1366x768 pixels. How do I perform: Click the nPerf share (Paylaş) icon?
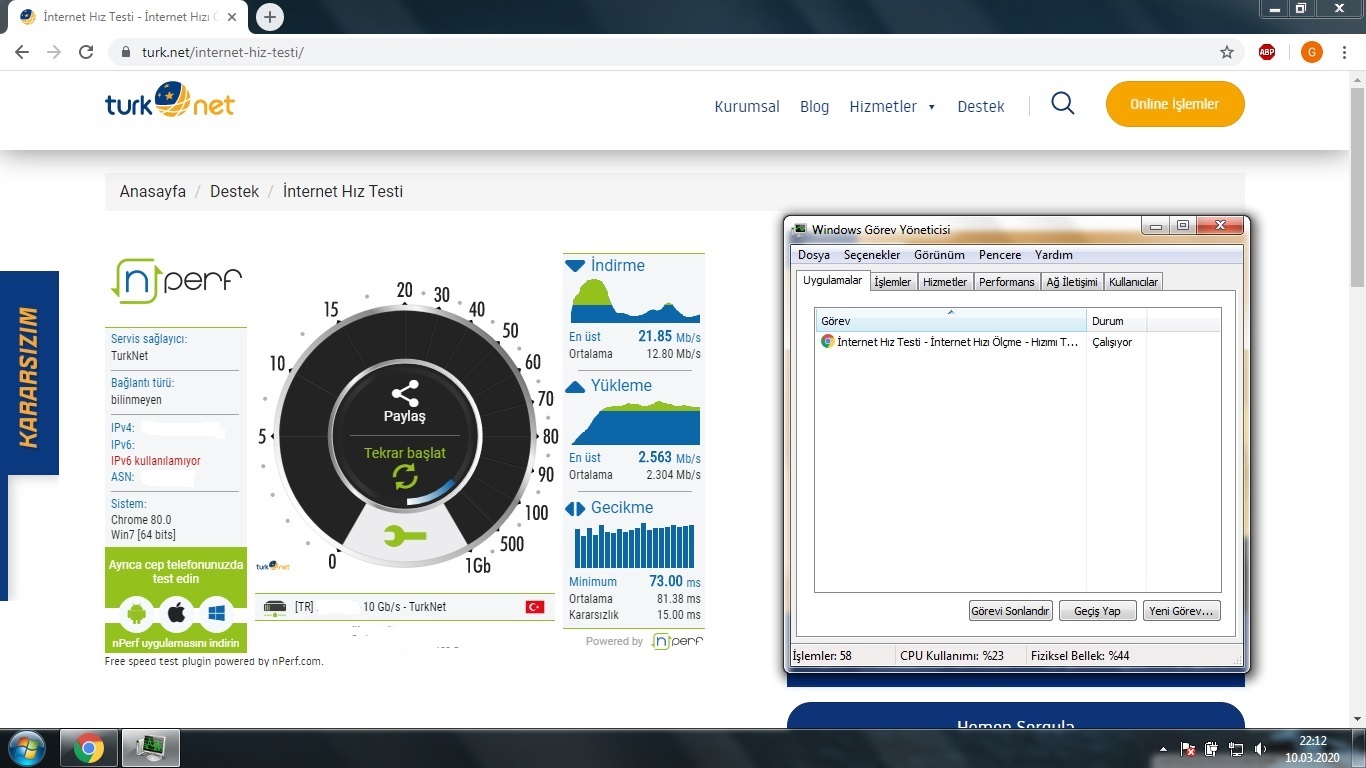(405, 393)
